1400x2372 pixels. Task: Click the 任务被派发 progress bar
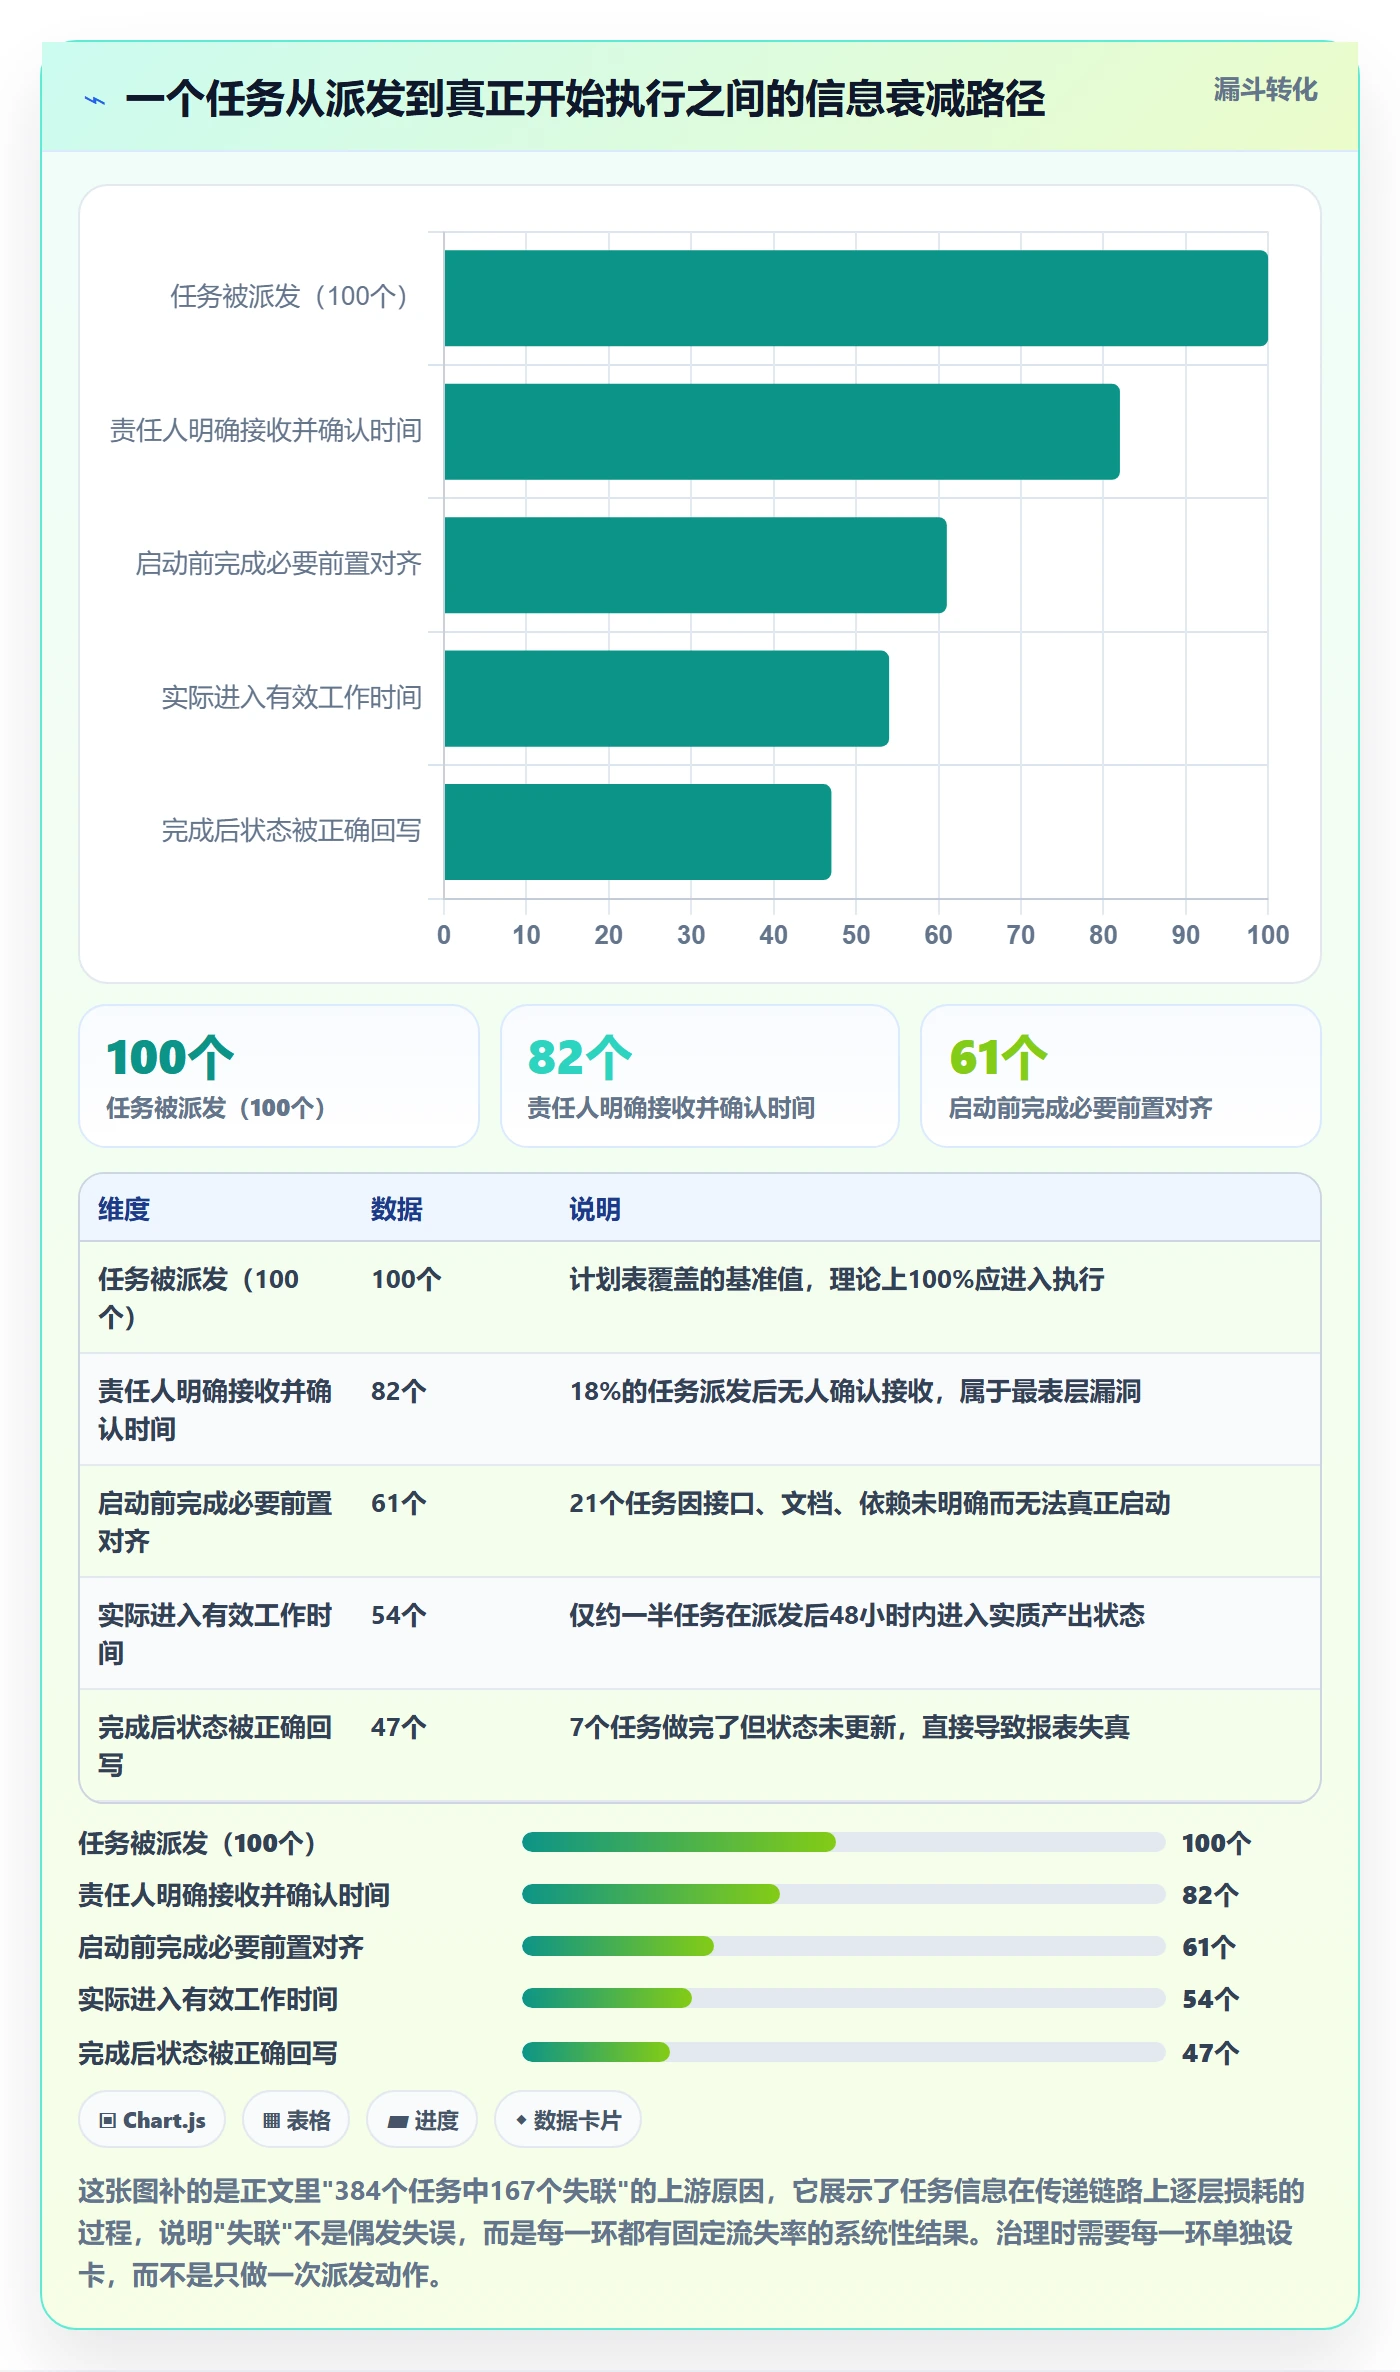click(x=844, y=1842)
